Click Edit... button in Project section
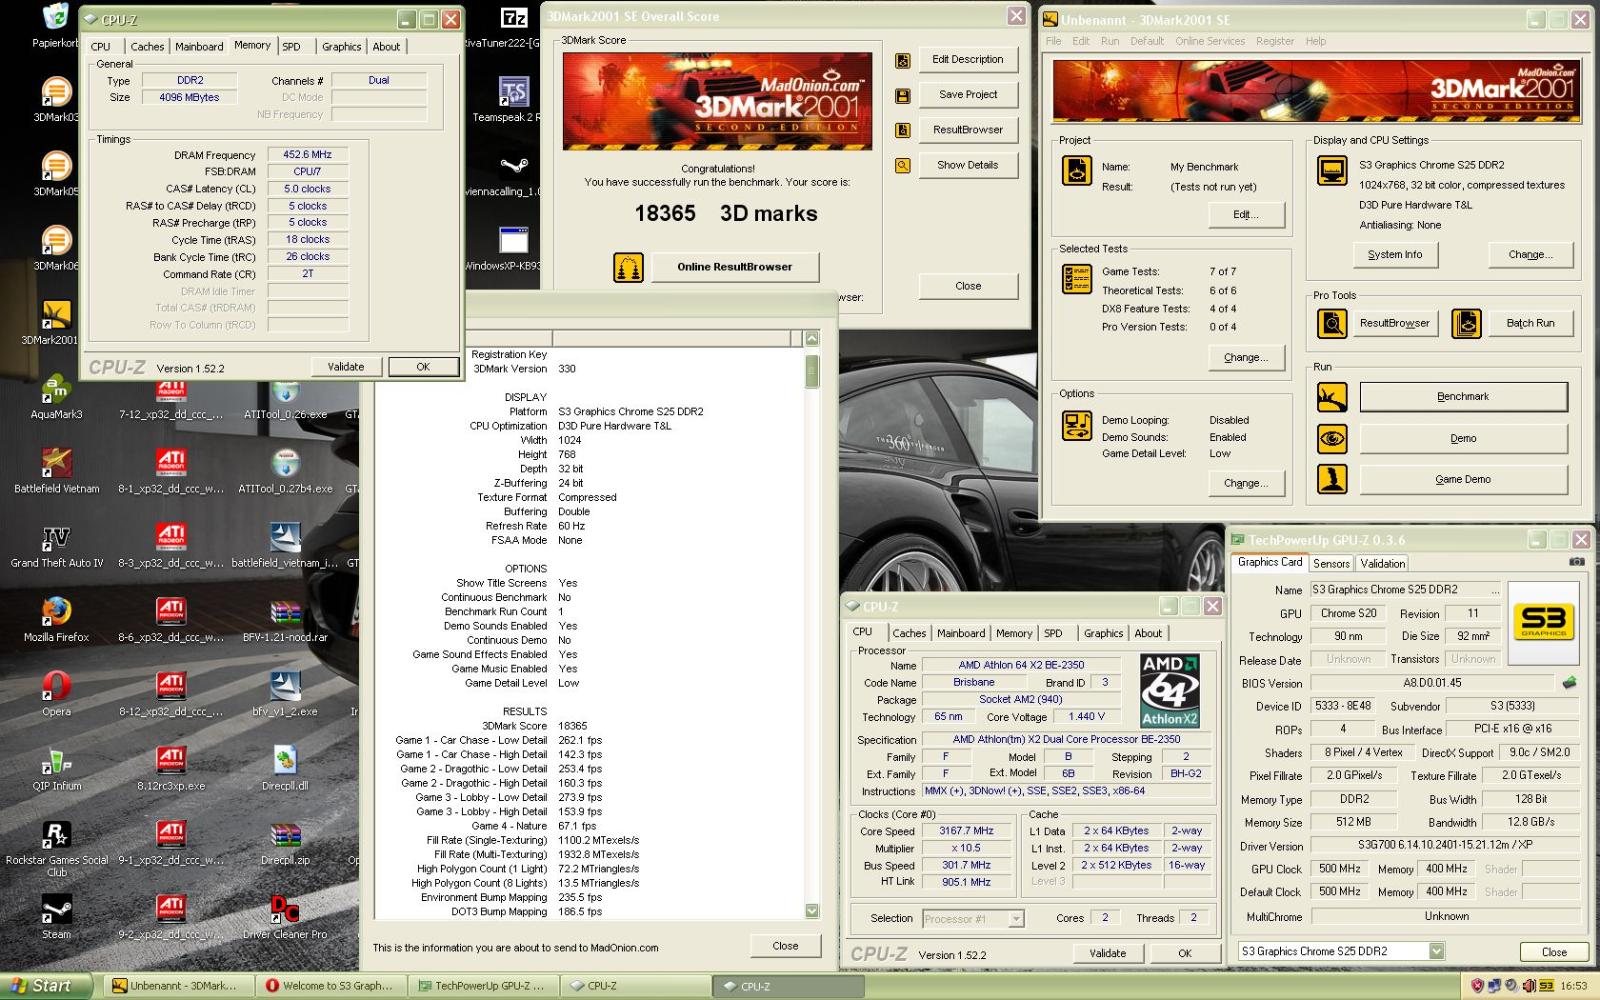This screenshot has height=1000, width=1600. pos(1245,215)
